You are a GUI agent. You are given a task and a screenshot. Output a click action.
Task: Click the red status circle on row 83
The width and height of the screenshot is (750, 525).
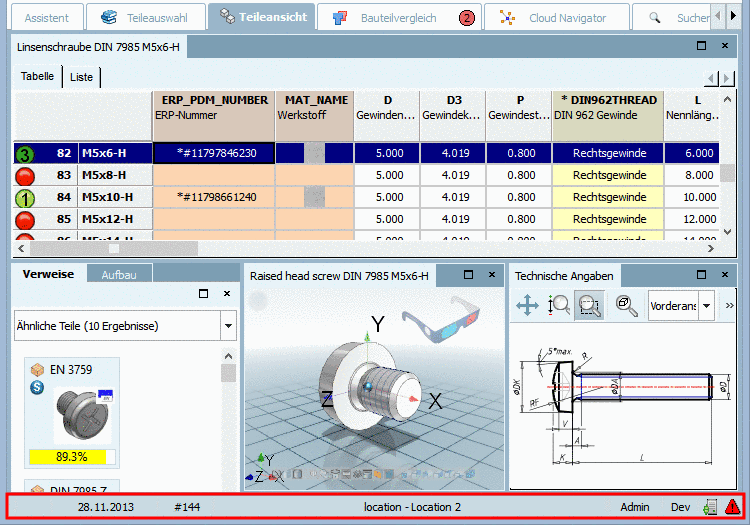[x=26, y=176]
